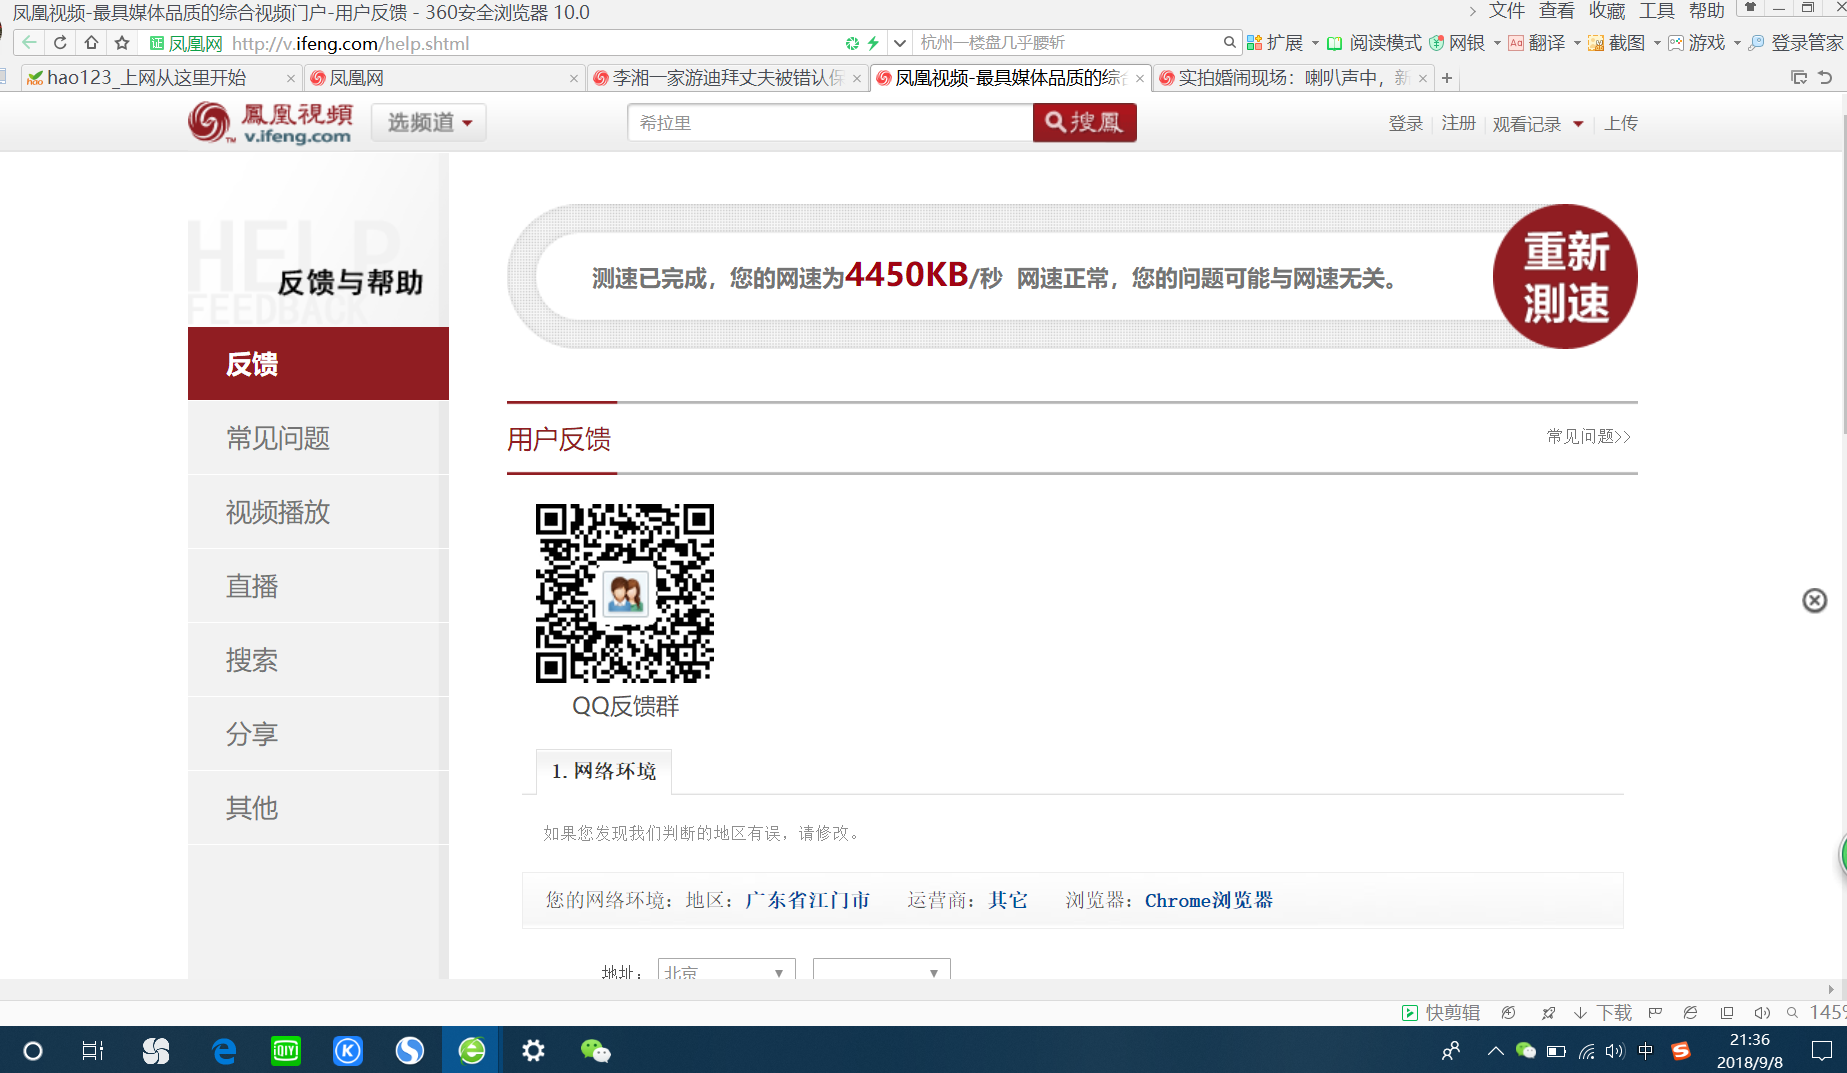Select 反馈 in the help sidebar
The height and width of the screenshot is (1073, 1847).
point(318,364)
